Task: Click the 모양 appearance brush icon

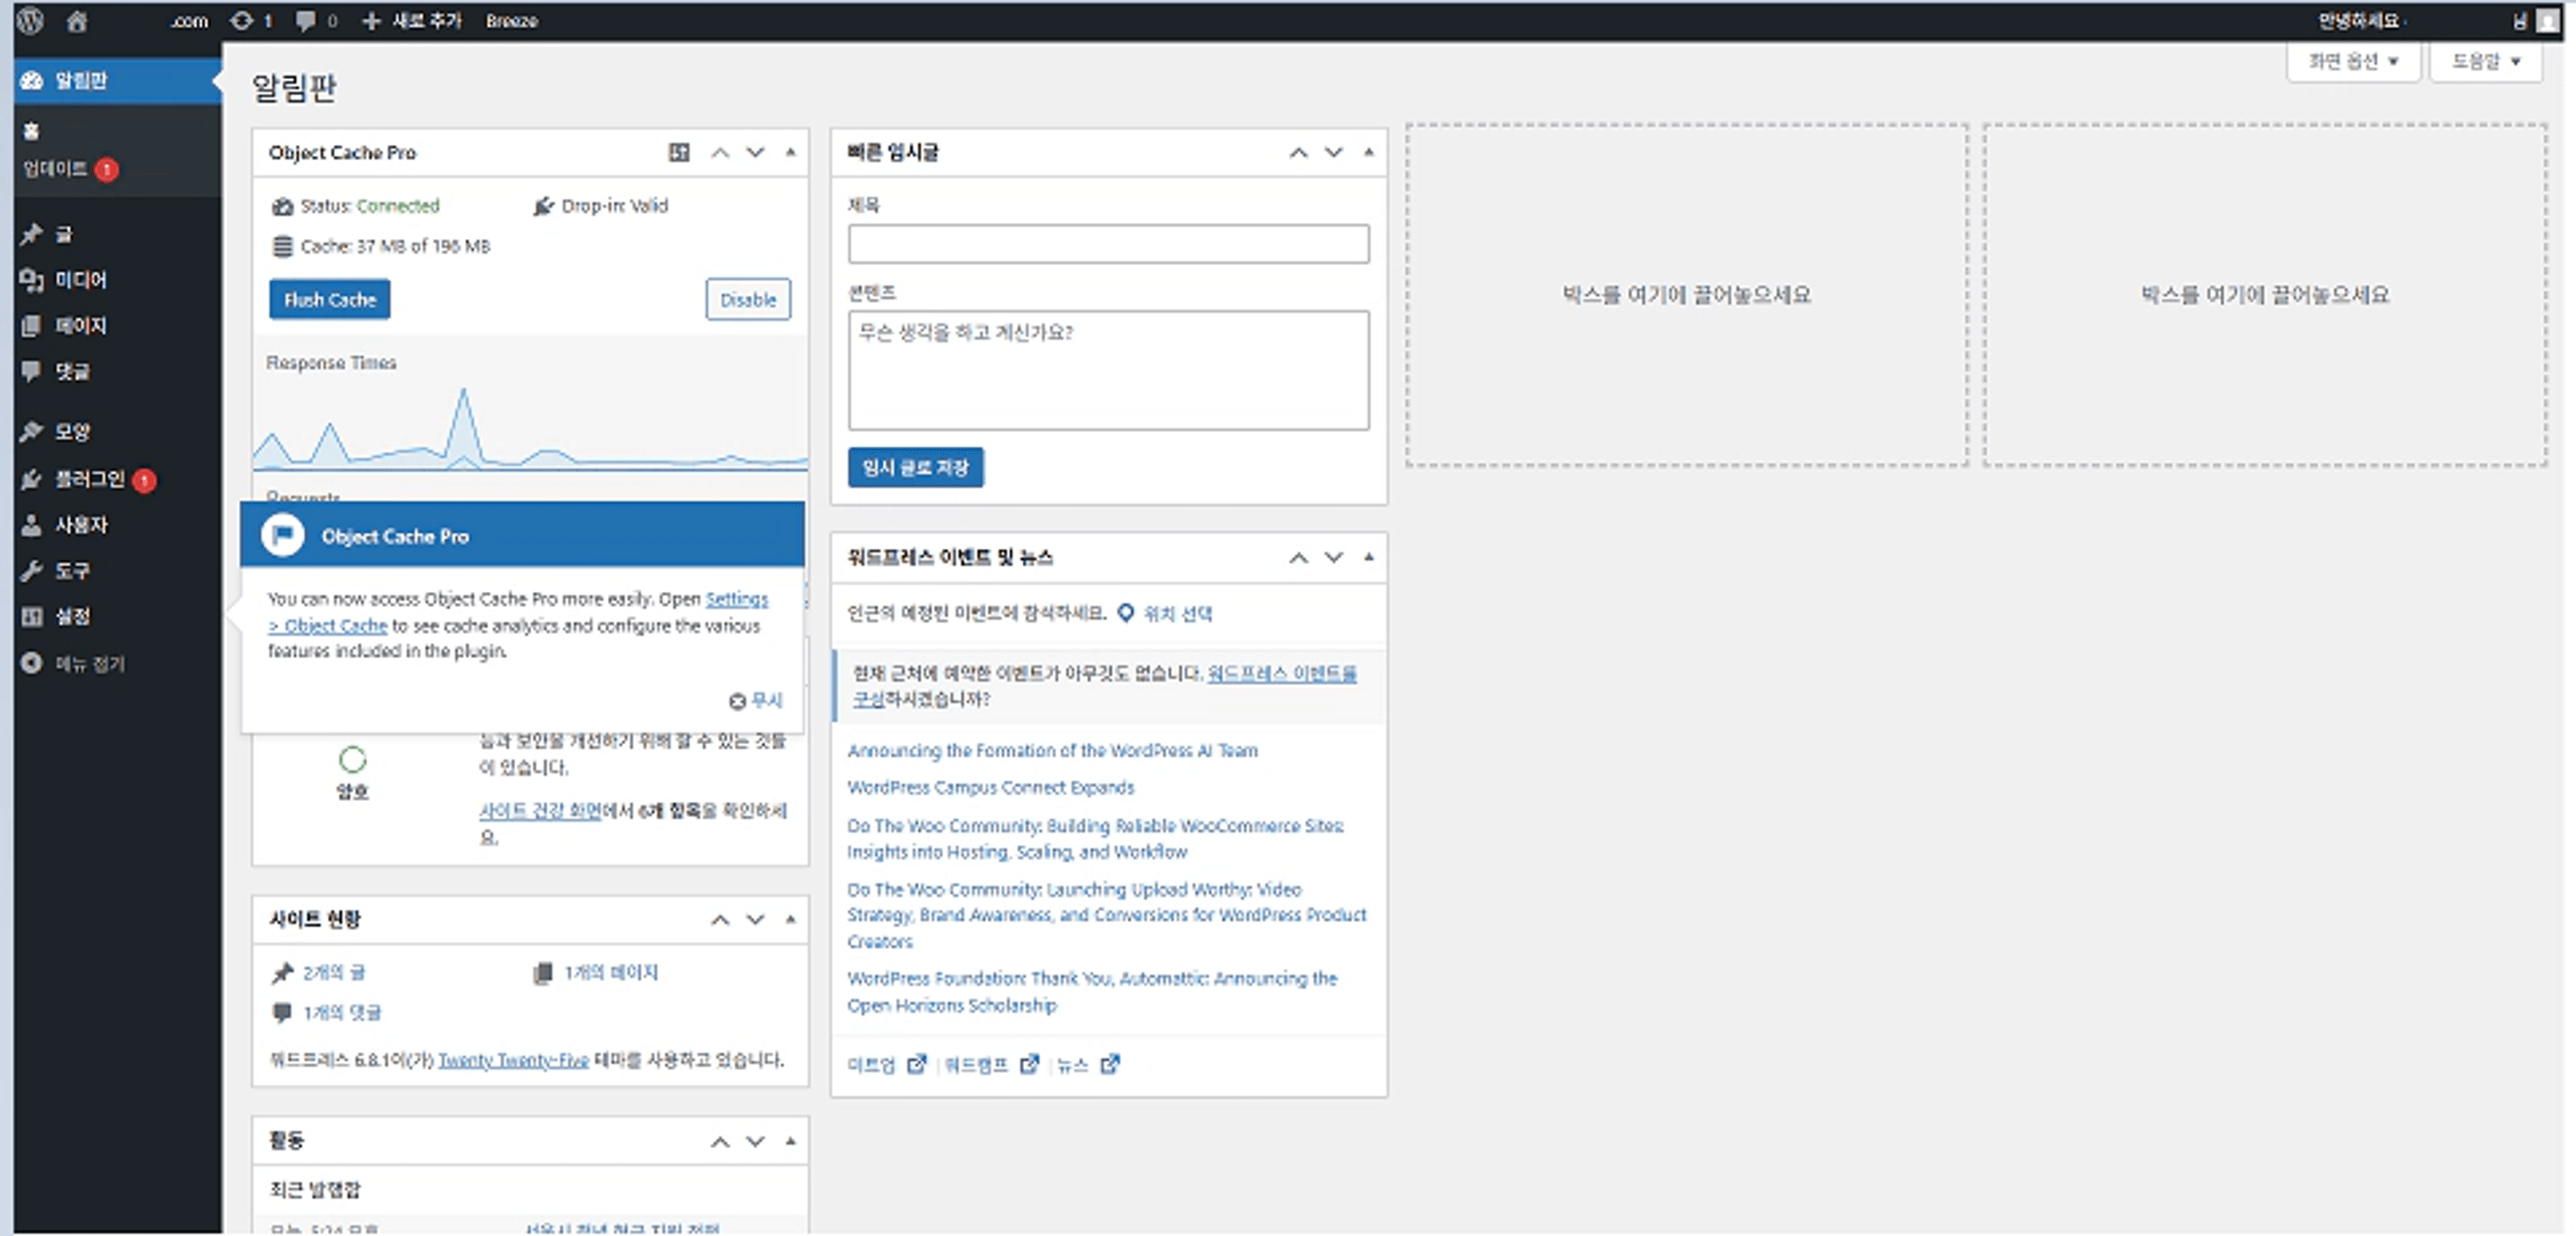Action: pos(32,431)
